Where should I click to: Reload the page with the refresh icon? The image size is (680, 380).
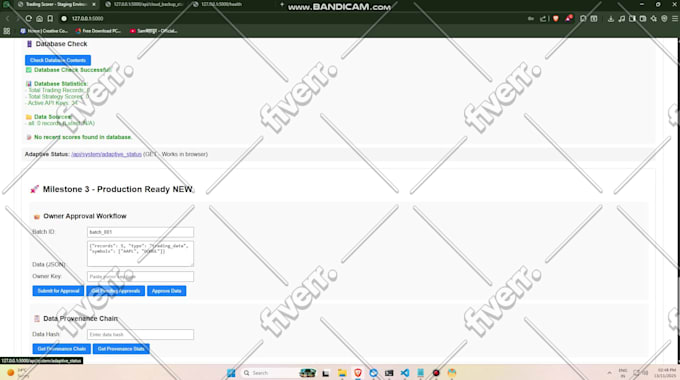29,19
